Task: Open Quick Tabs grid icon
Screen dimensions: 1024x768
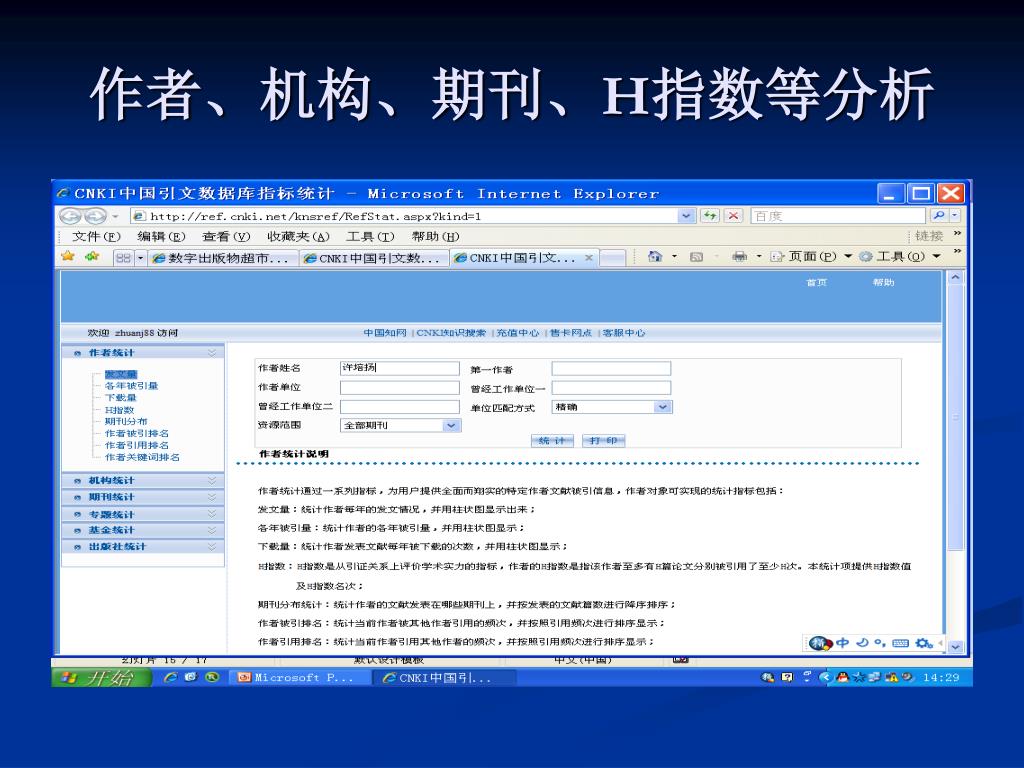Action: pyautogui.click(x=123, y=258)
